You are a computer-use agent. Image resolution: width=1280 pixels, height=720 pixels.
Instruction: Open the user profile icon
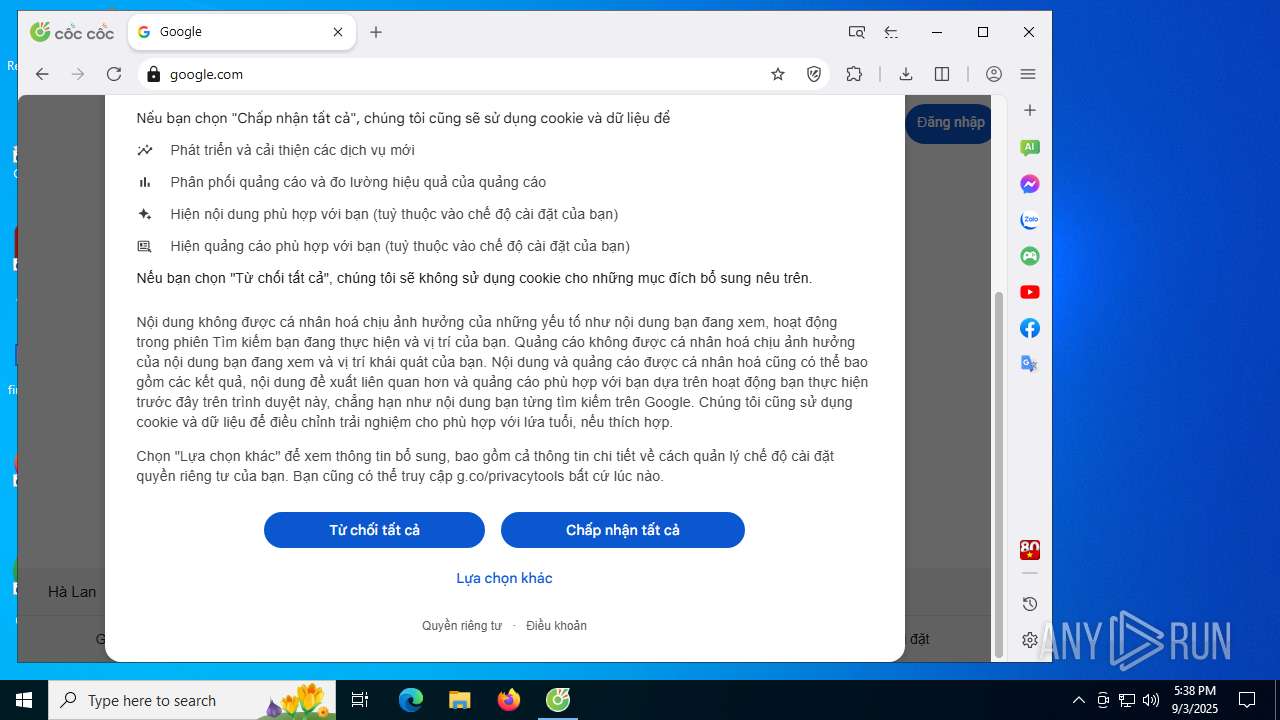click(x=994, y=74)
